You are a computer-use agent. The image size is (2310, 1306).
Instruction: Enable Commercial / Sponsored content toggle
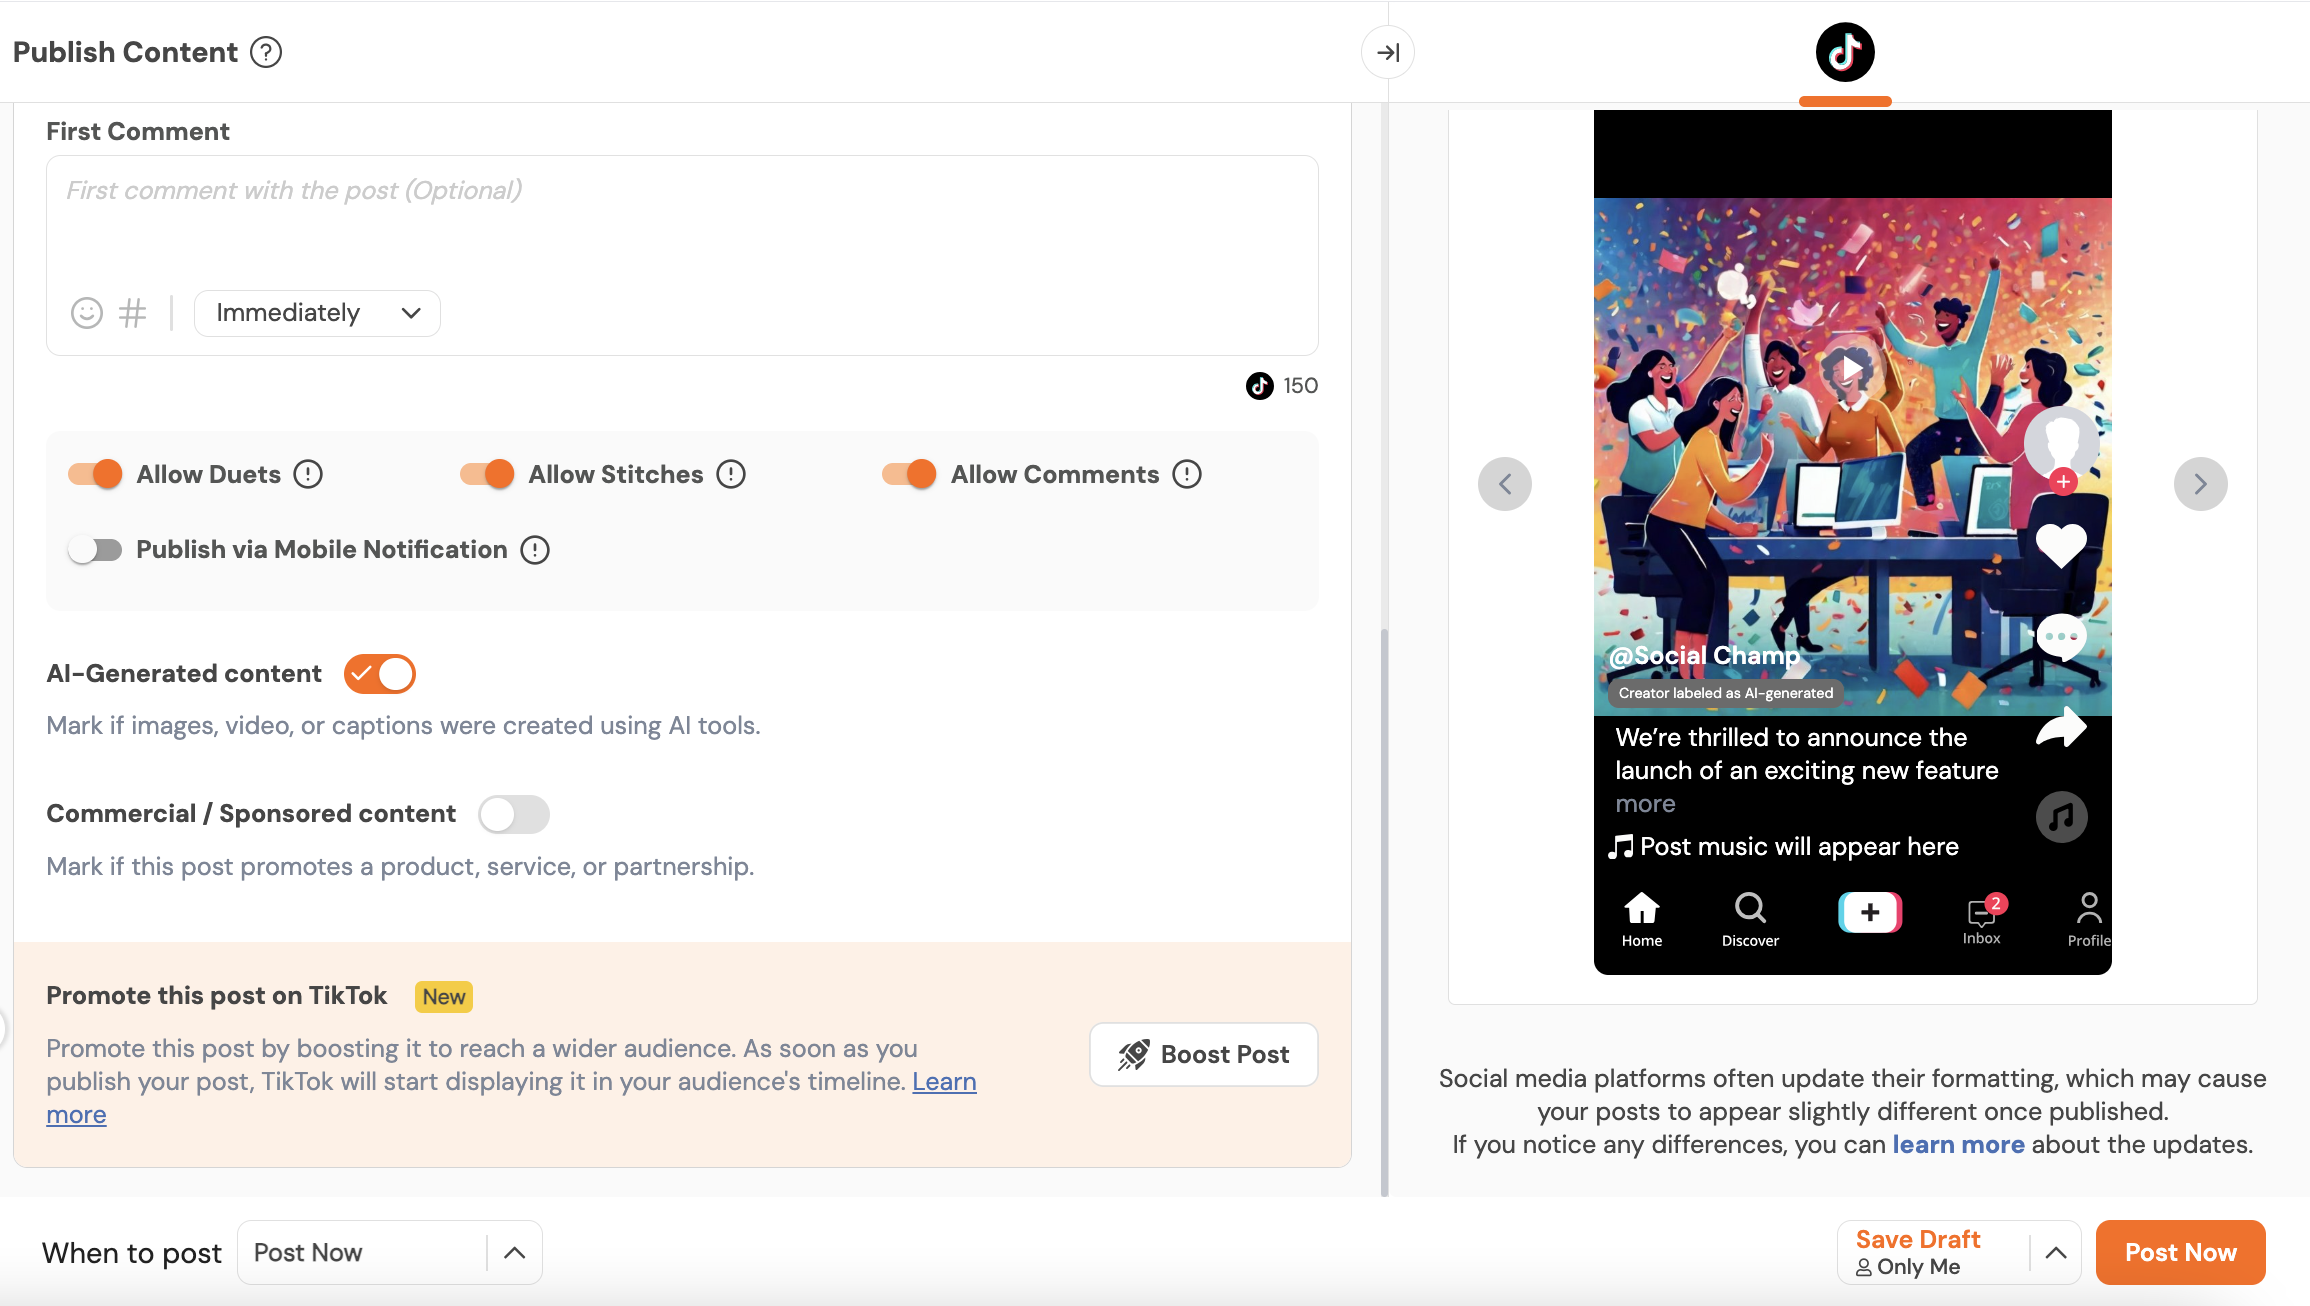(514, 814)
